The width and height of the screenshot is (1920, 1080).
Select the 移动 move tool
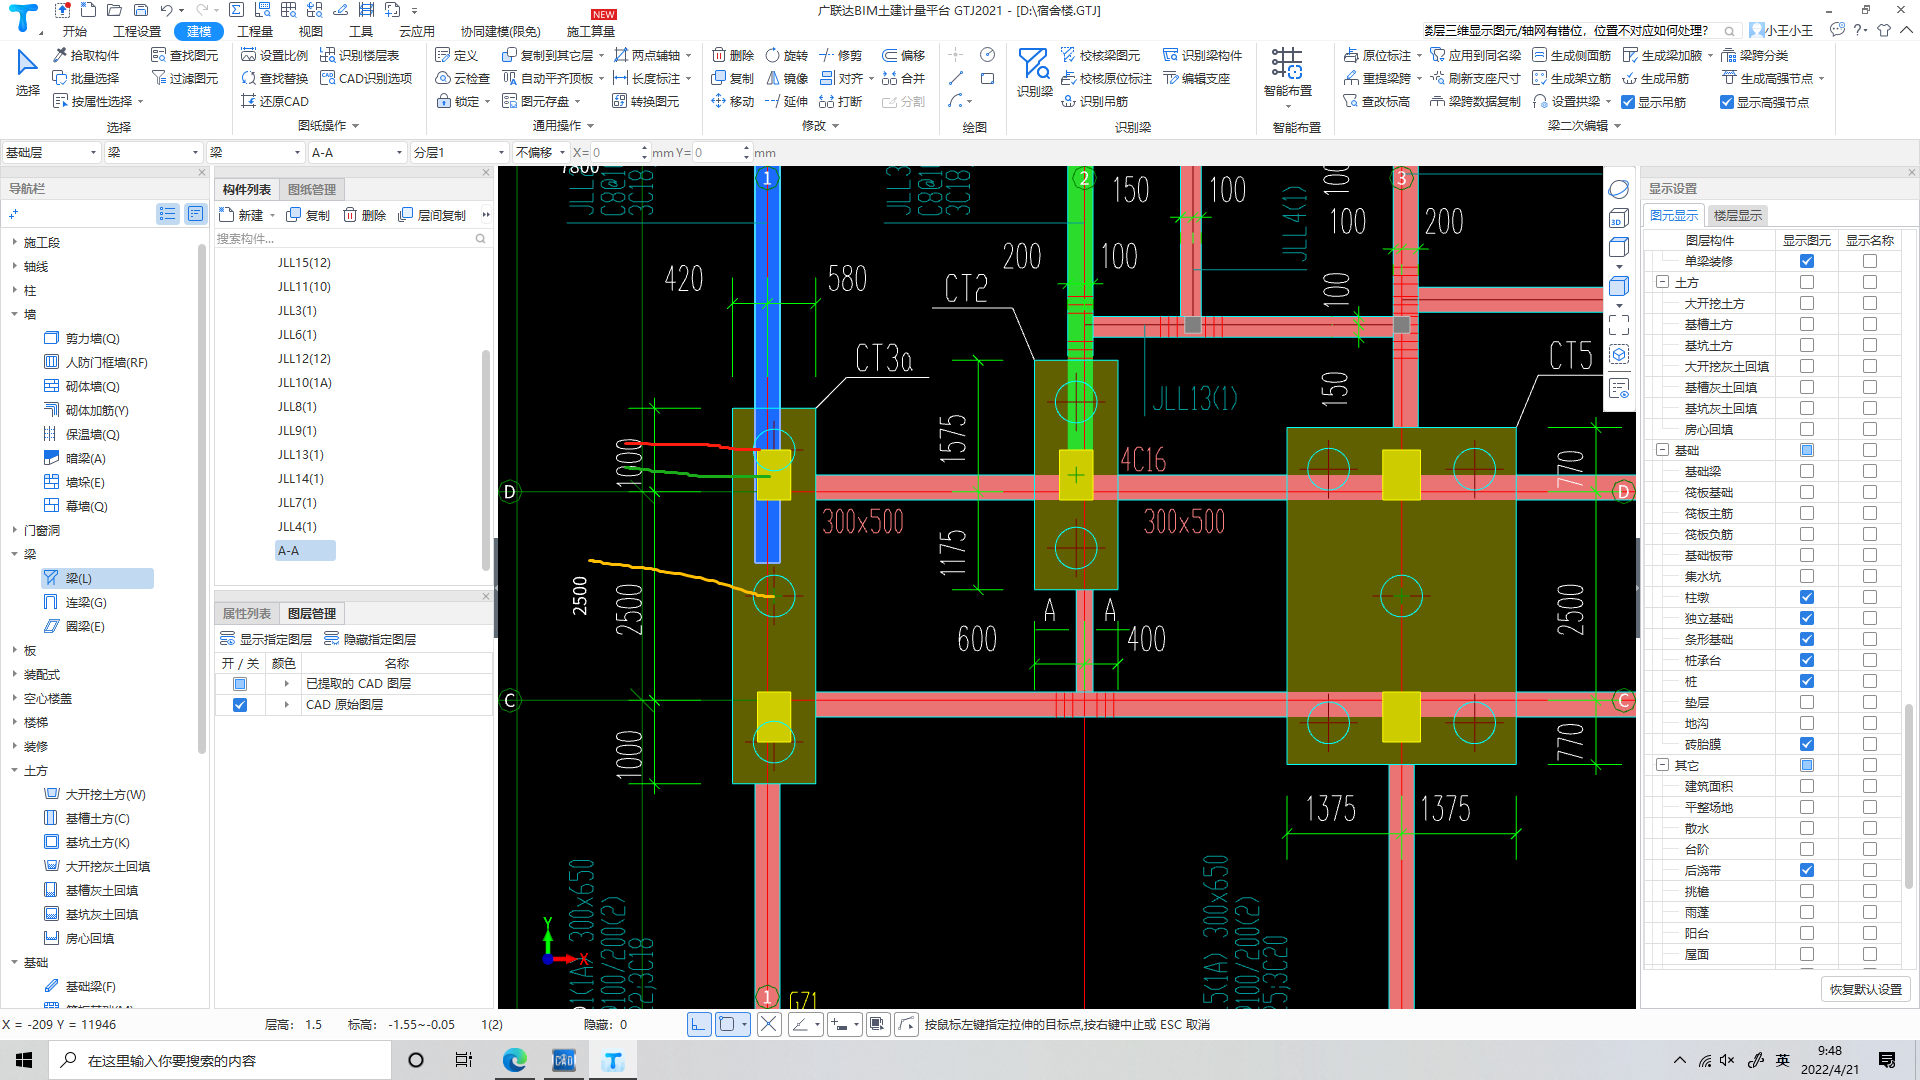733,101
